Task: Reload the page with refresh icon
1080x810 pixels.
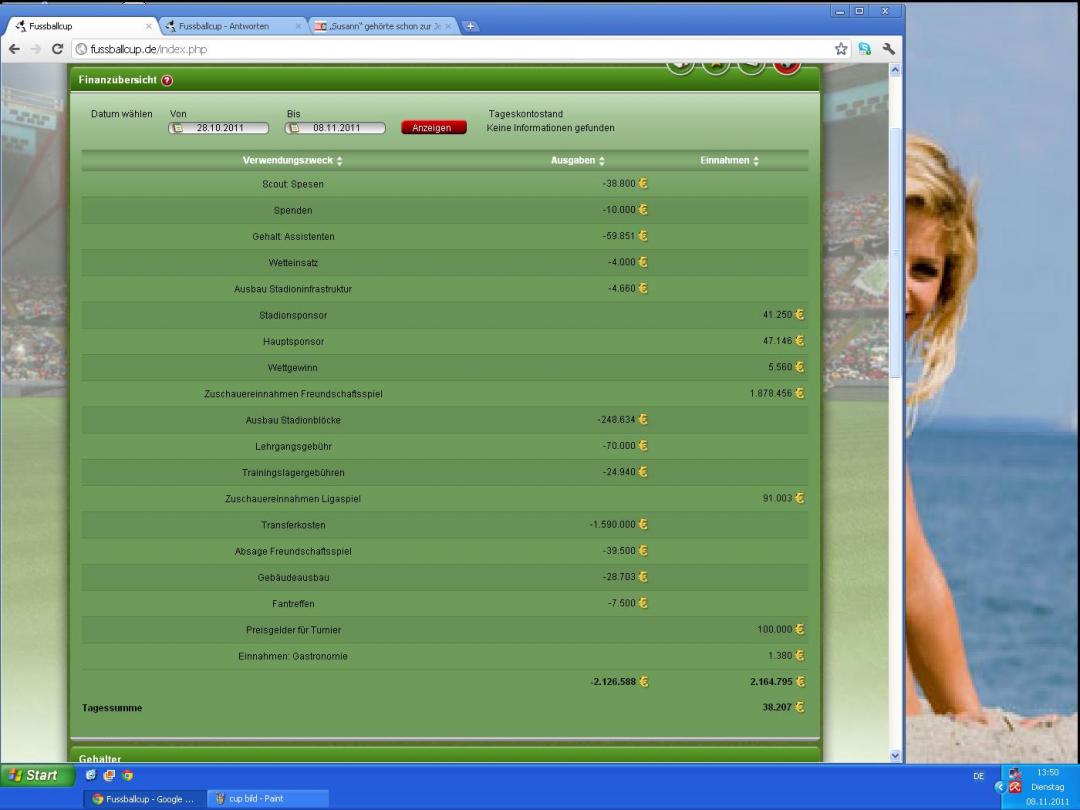Action: (x=58, y=48)
